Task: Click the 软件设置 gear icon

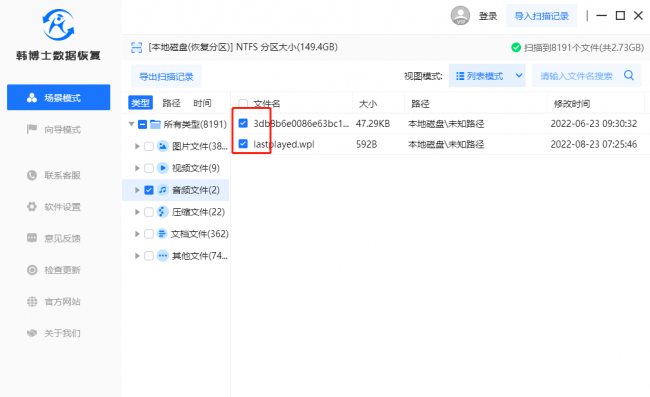Action: (32, 206)
